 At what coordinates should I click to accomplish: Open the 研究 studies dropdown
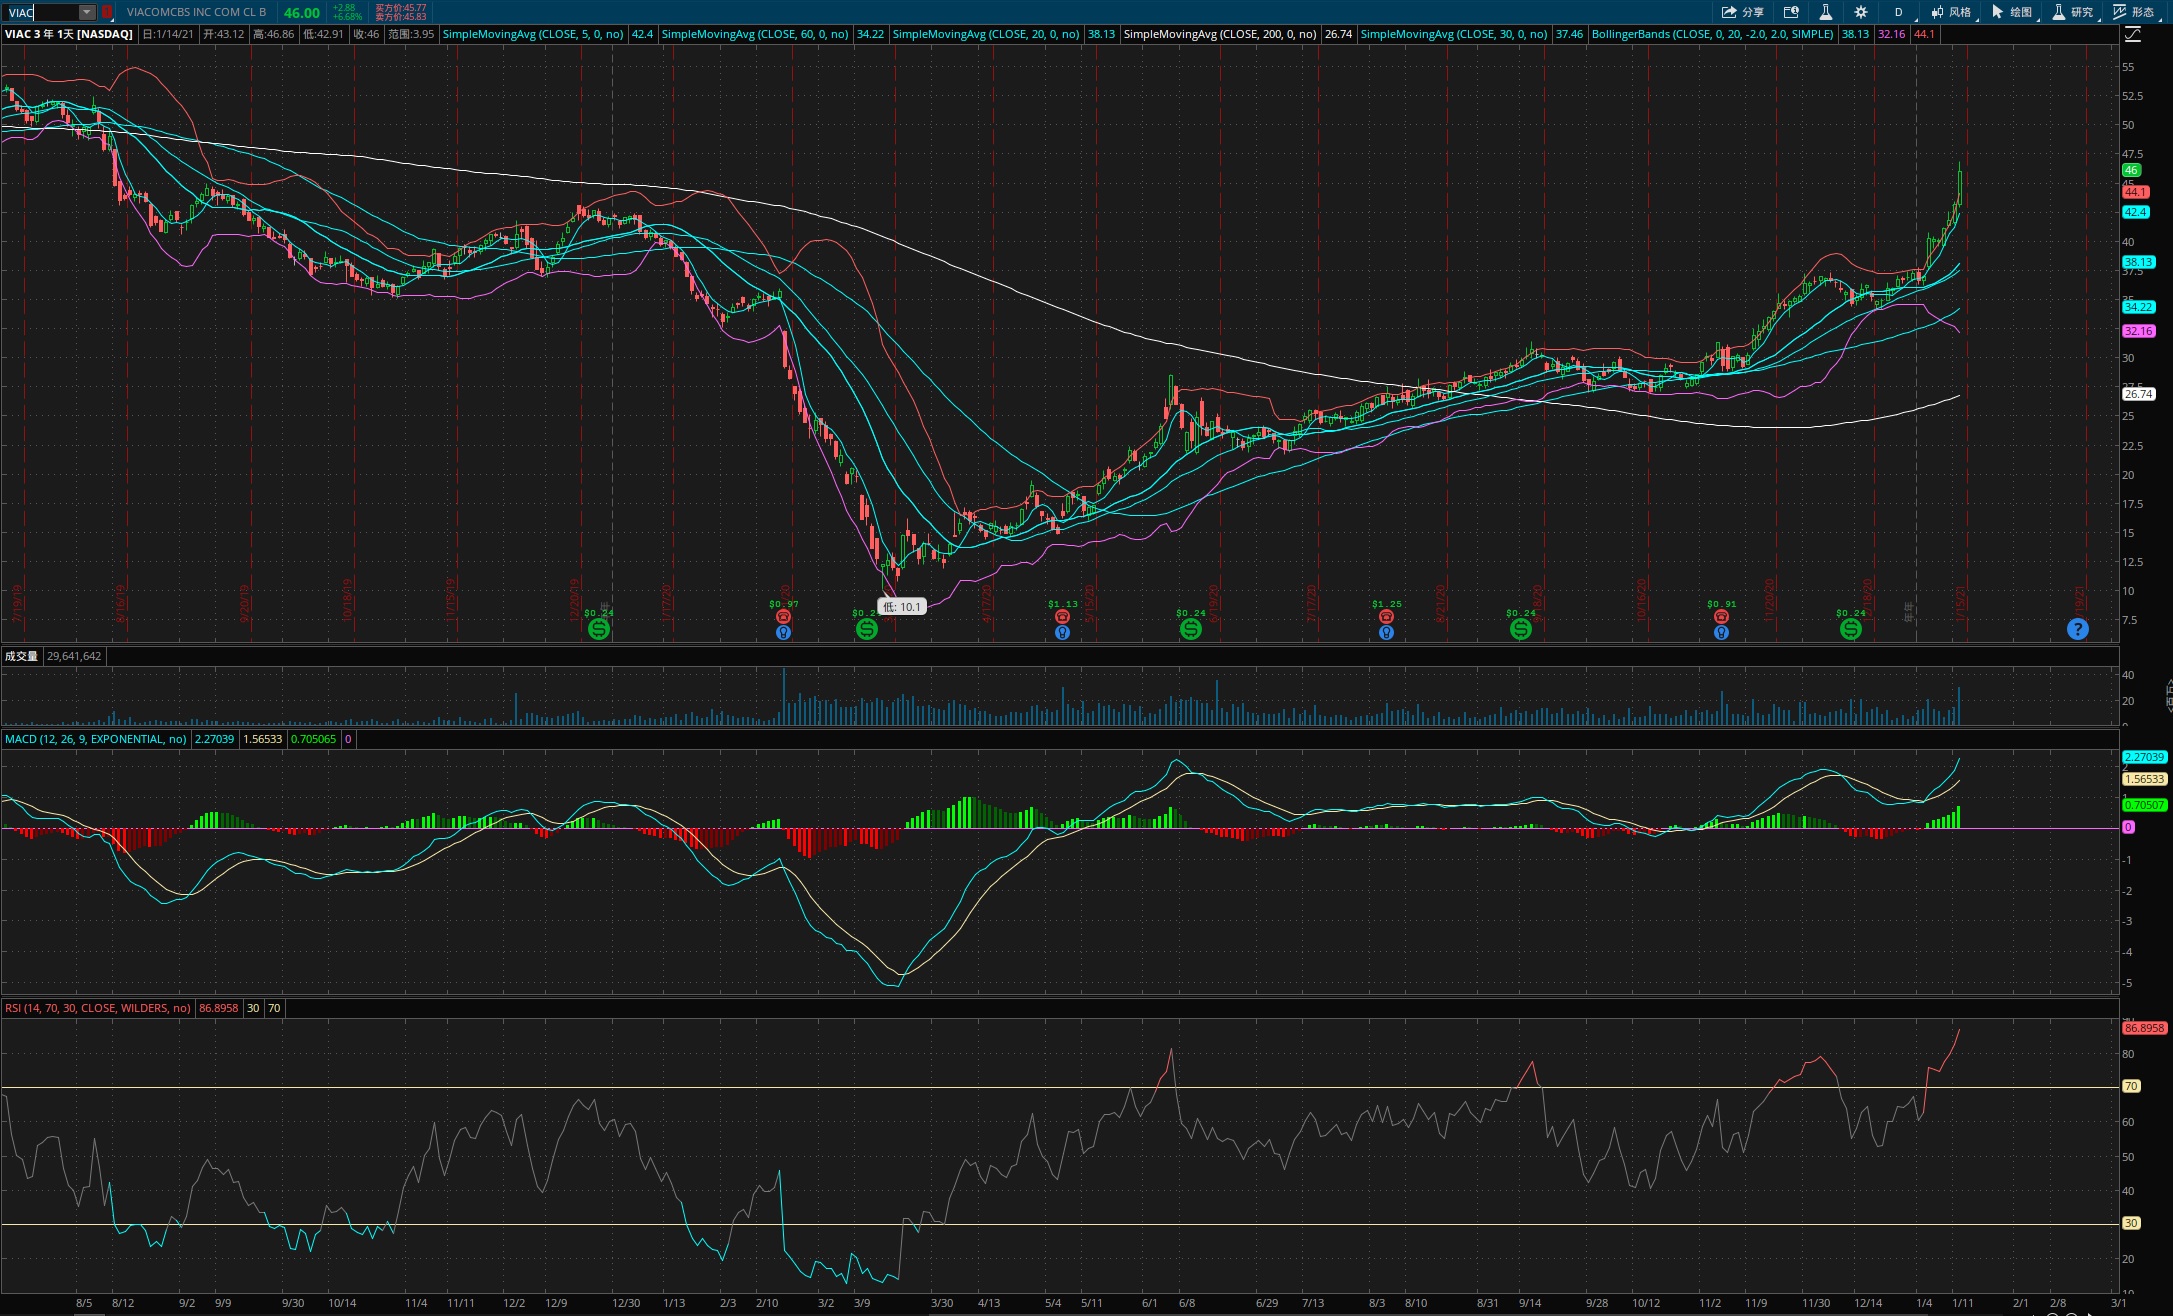[2073, 12]
